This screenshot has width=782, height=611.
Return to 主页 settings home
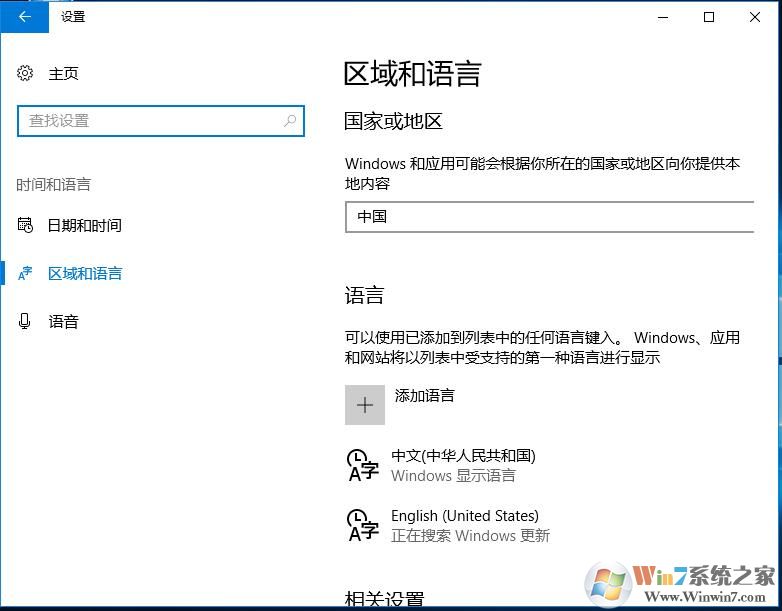click(x=64, y=73)
